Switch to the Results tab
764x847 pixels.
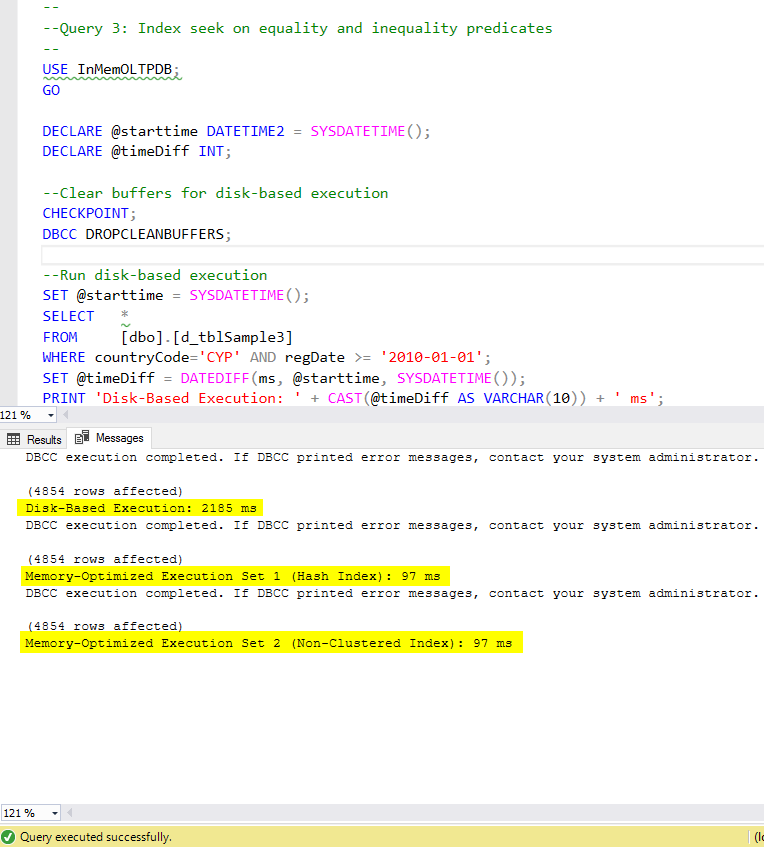tap(33, 439)
